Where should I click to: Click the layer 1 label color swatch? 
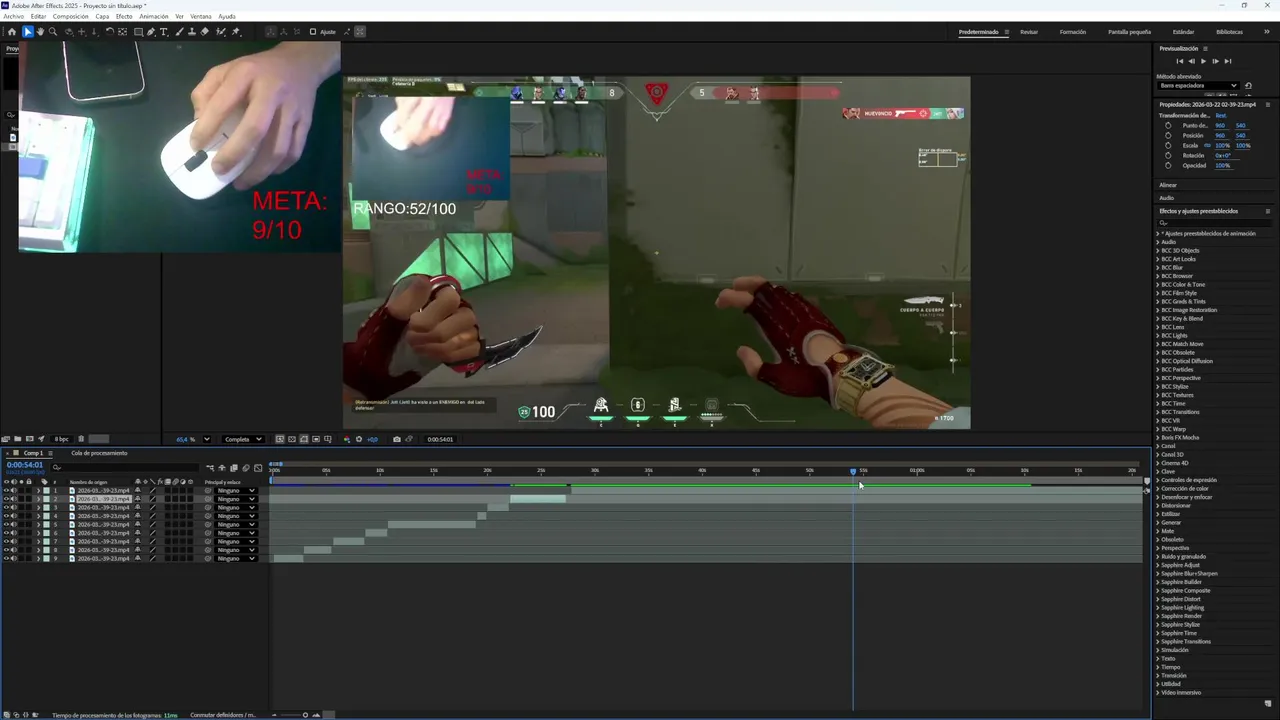click(x=46, y=491)
